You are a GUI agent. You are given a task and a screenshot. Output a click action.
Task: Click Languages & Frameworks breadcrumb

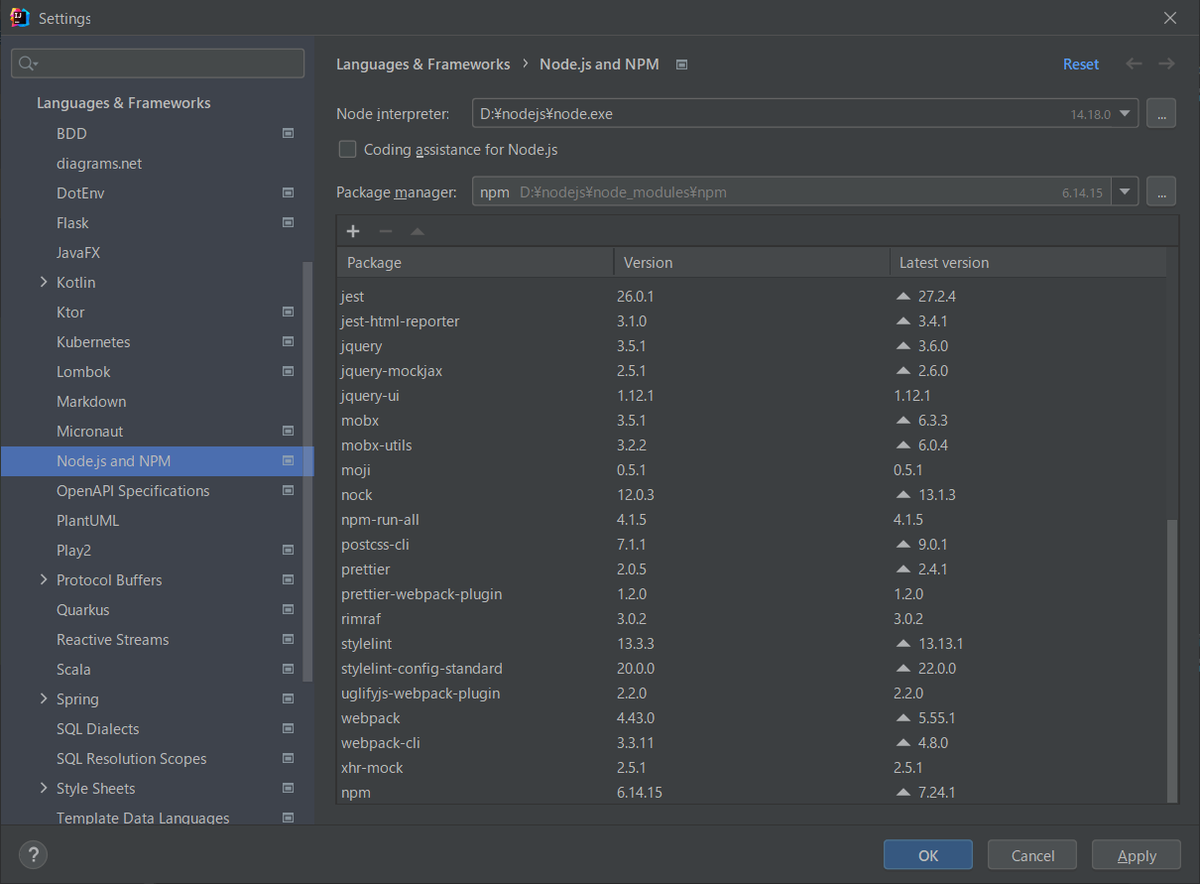click(x=423, y=64)
